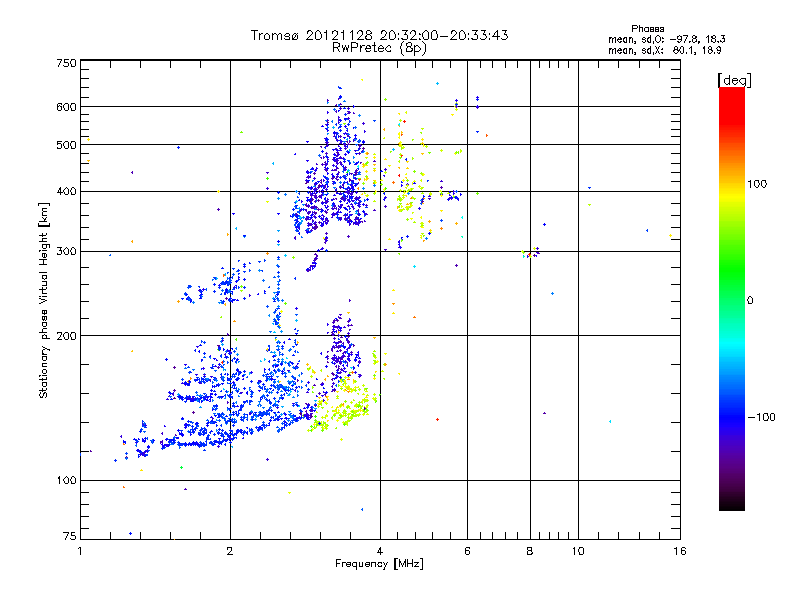Click the x-axis tick label '10'
This screenshot has height=600, width=800.
(578, 551)
